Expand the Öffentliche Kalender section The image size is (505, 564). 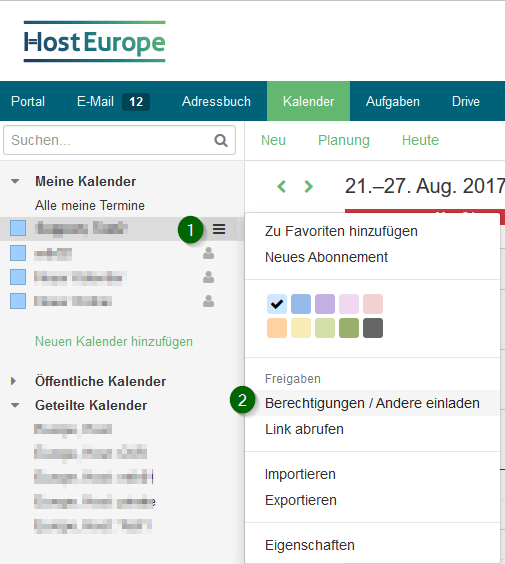[x=14, y=381]
